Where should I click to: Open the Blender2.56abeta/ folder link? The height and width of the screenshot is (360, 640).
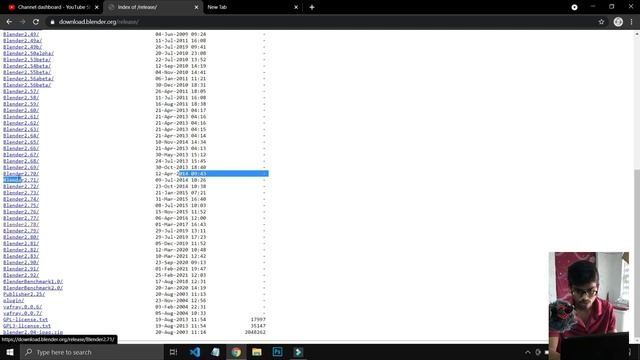[28, 78]
